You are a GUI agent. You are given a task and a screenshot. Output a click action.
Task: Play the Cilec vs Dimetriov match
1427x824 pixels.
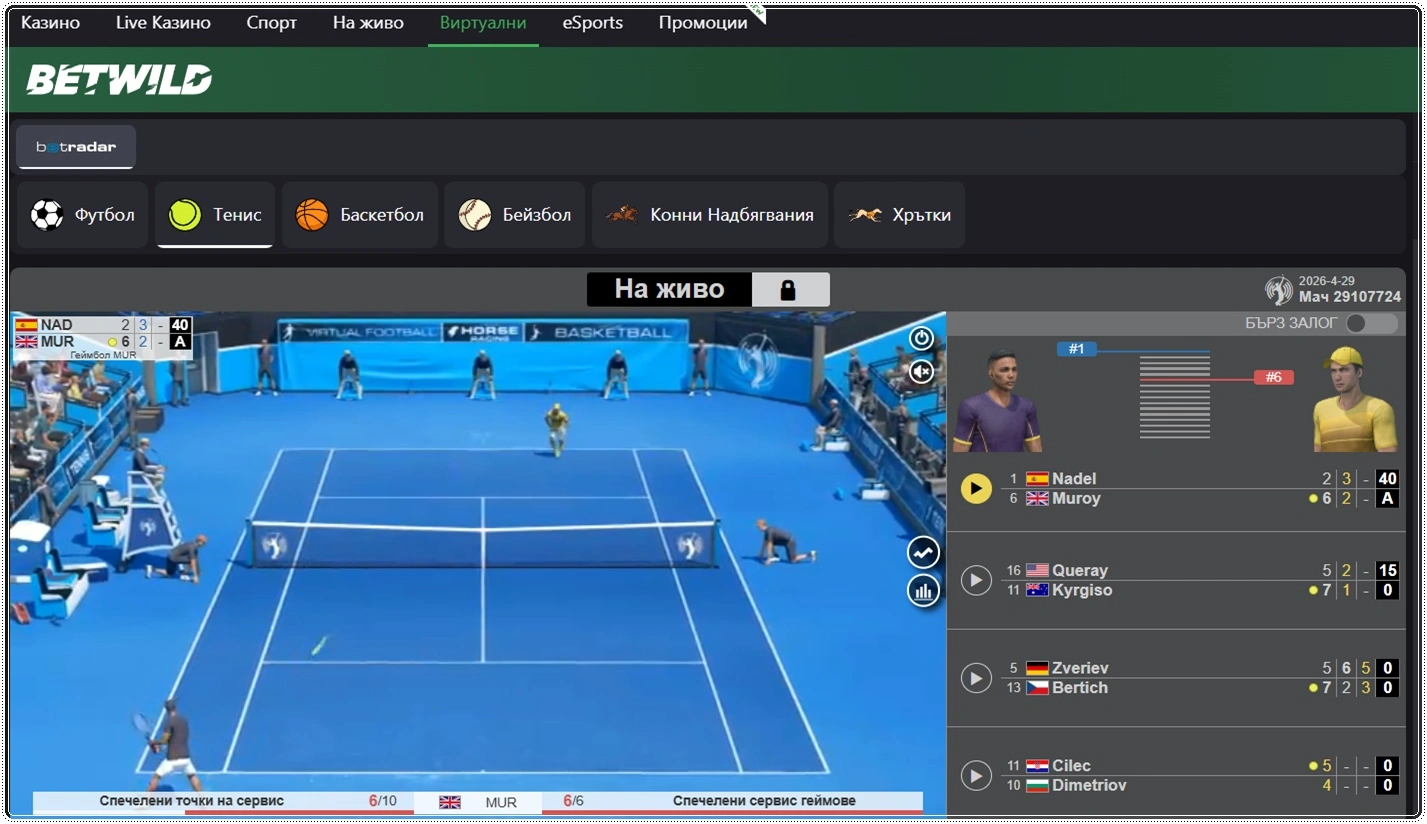pyautogui.click(x=976, y=776)
